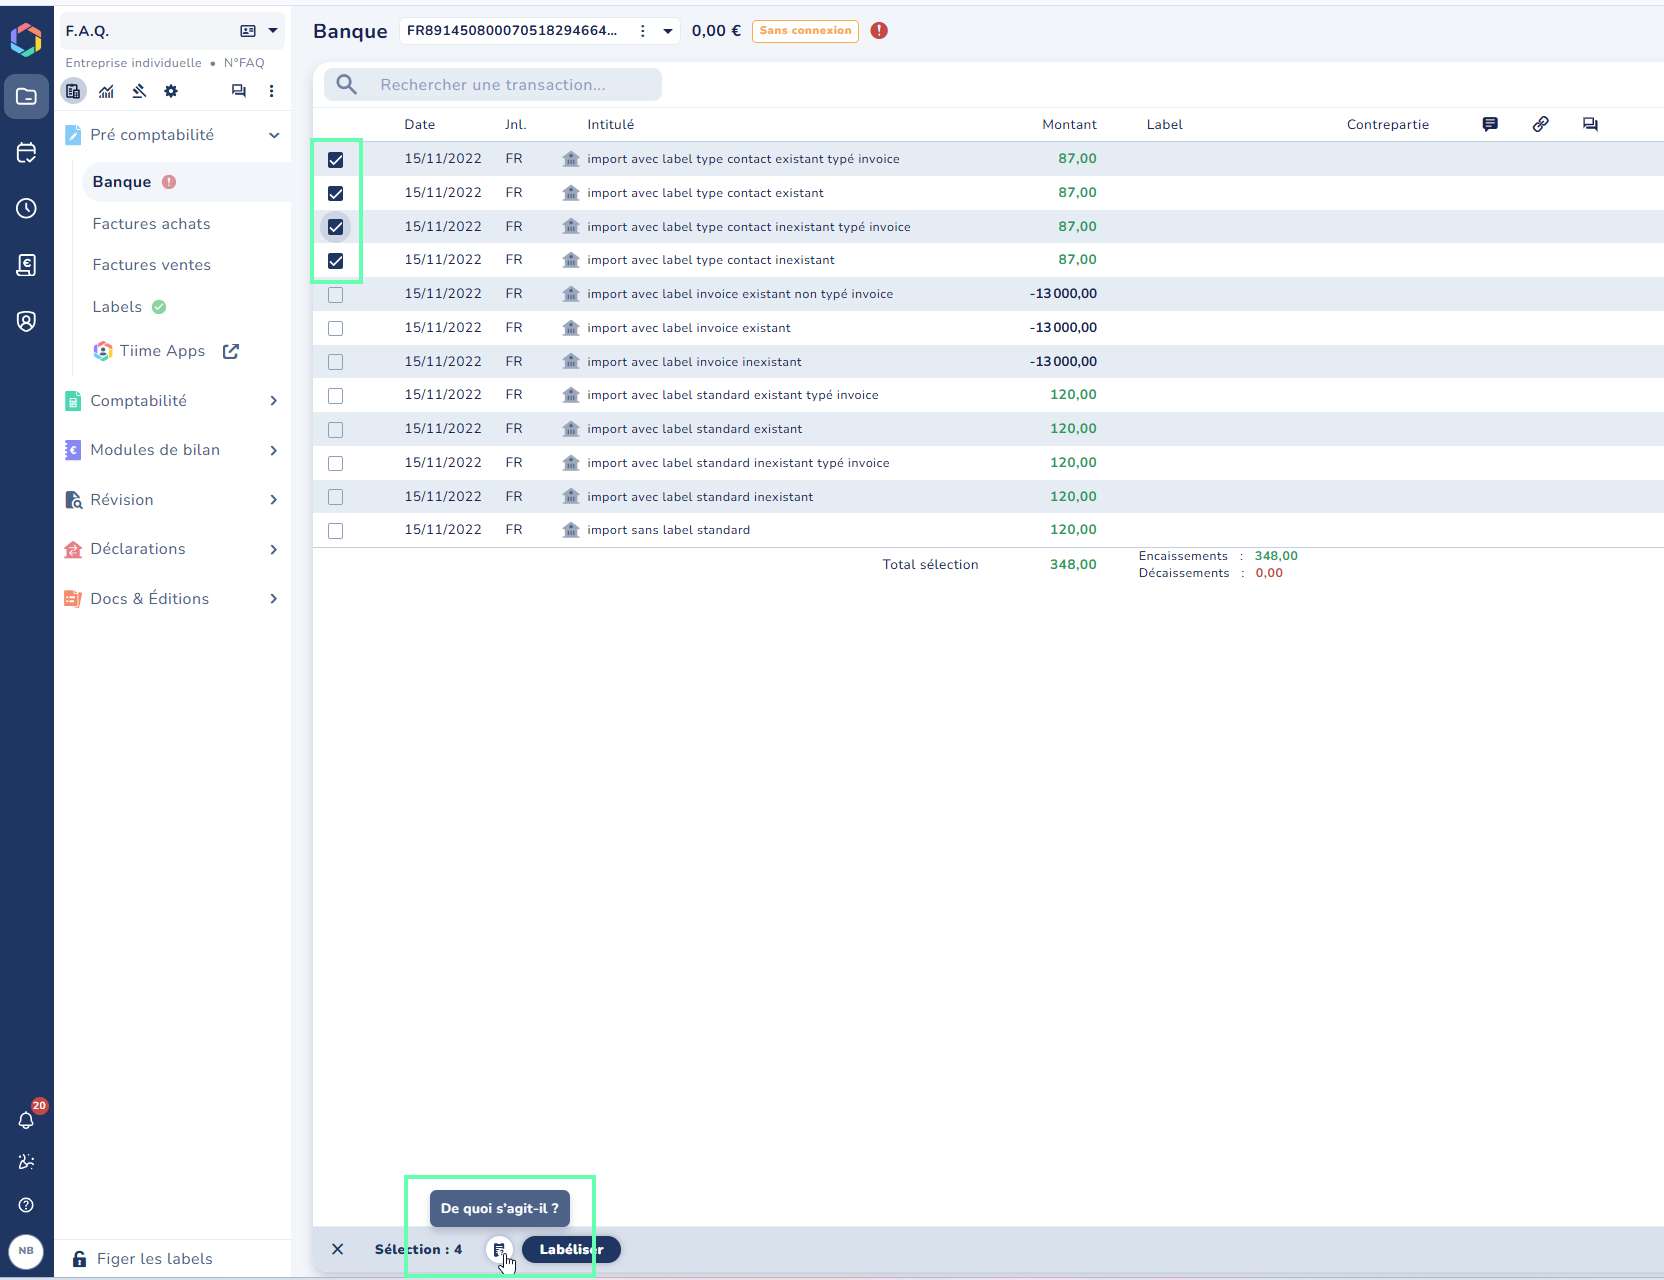The image size is (1664, 1280).
Task: Click Figer les labels
Action: (x=154, y=1259)
